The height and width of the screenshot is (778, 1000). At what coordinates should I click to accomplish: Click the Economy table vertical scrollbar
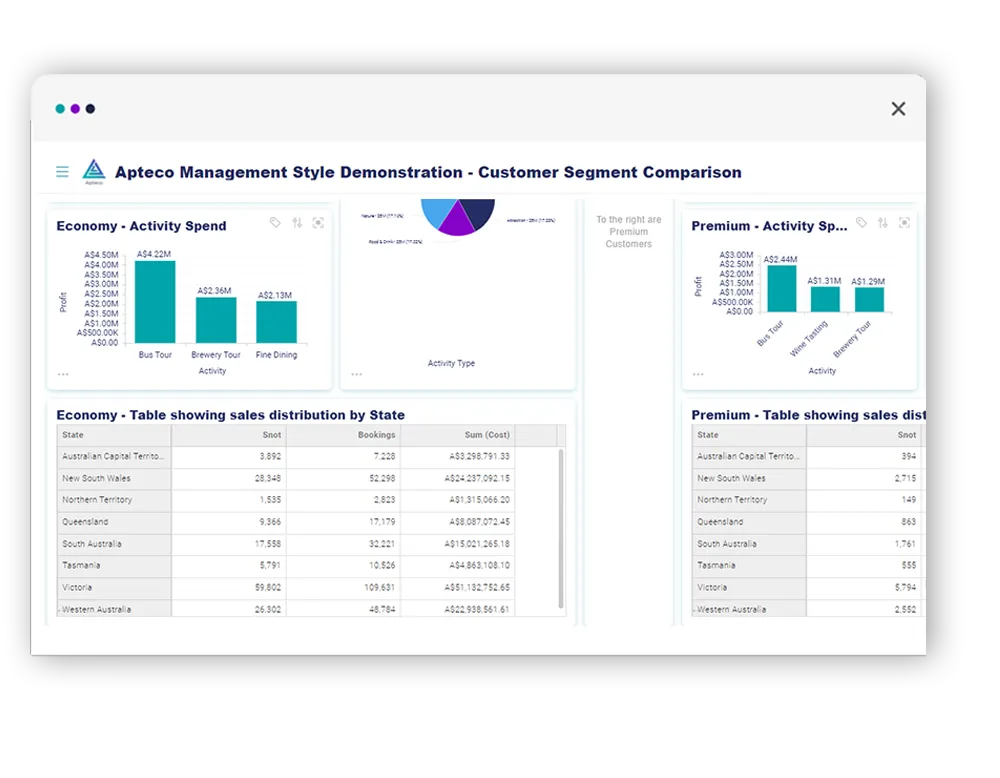(x=561, y=528)
